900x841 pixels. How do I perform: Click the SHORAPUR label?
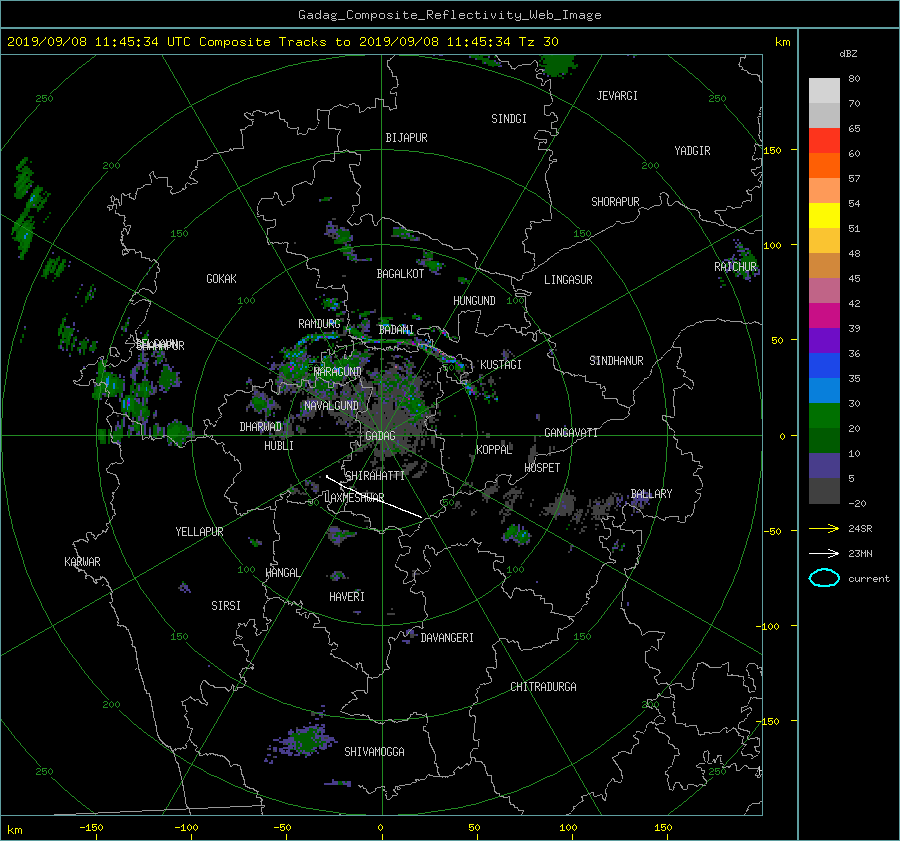point(615,202)
